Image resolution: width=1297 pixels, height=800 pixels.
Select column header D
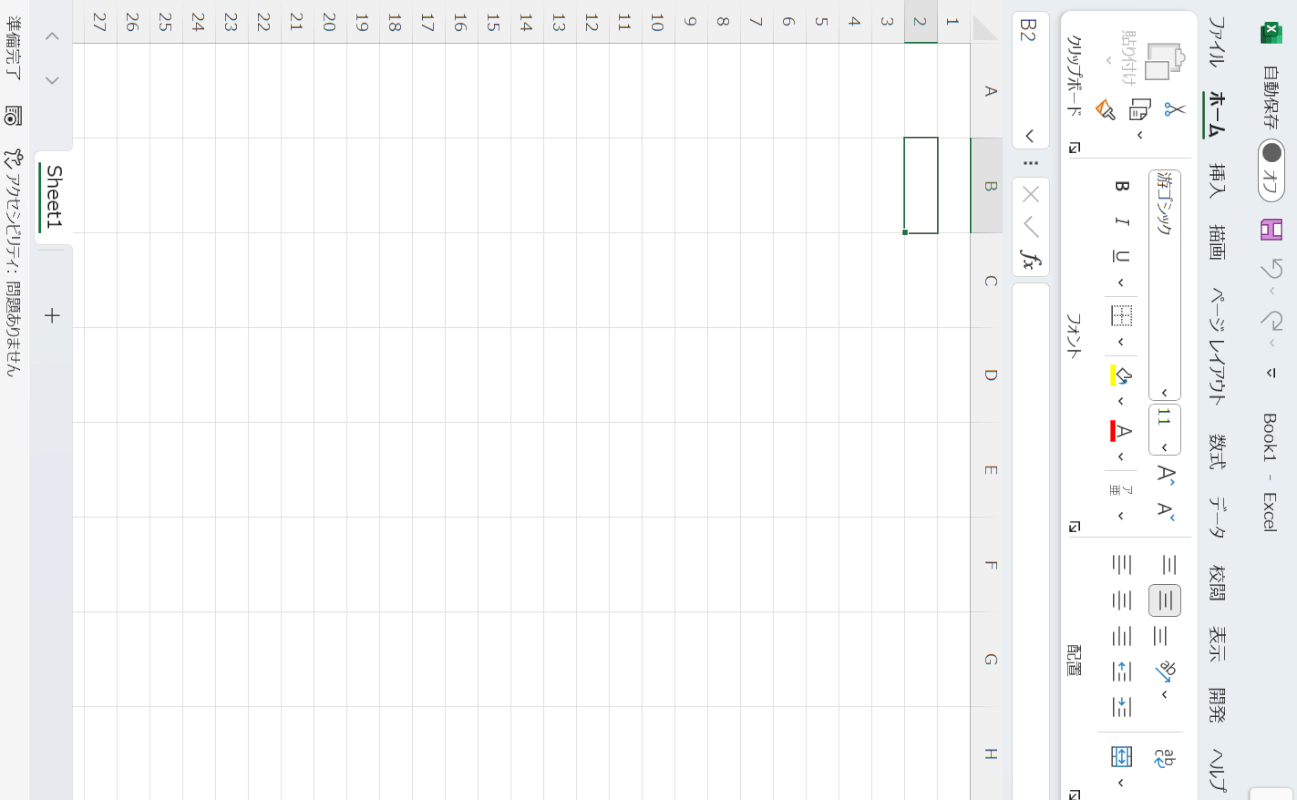tap(989, 375)
